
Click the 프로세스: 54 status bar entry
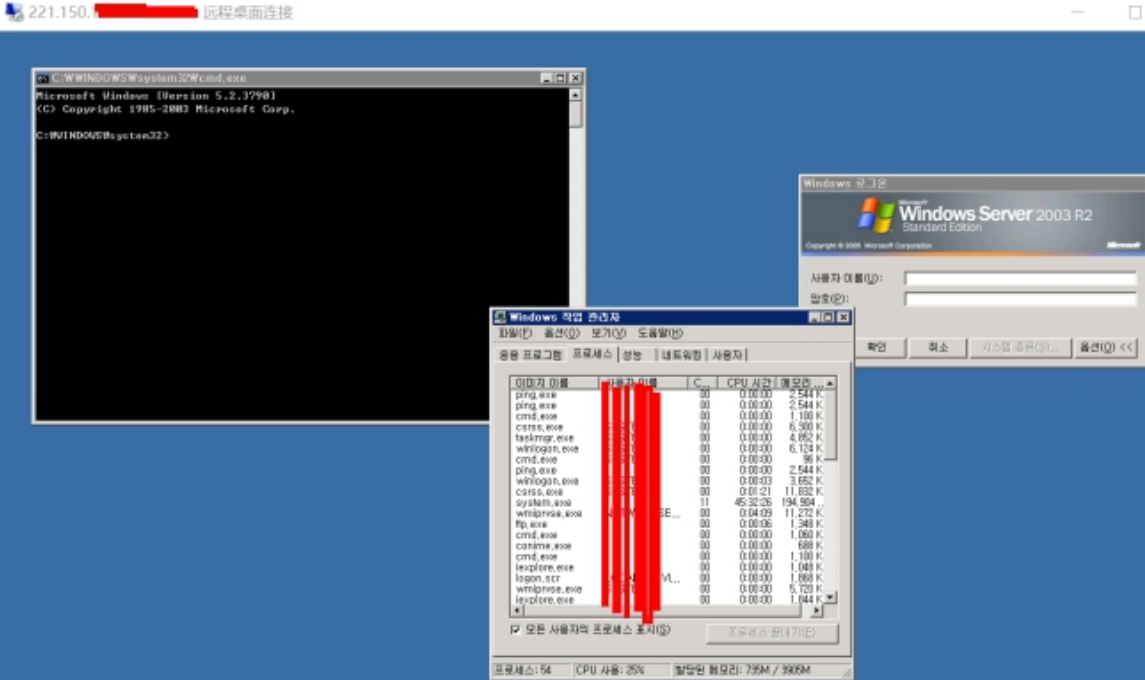tap(532, 670)
